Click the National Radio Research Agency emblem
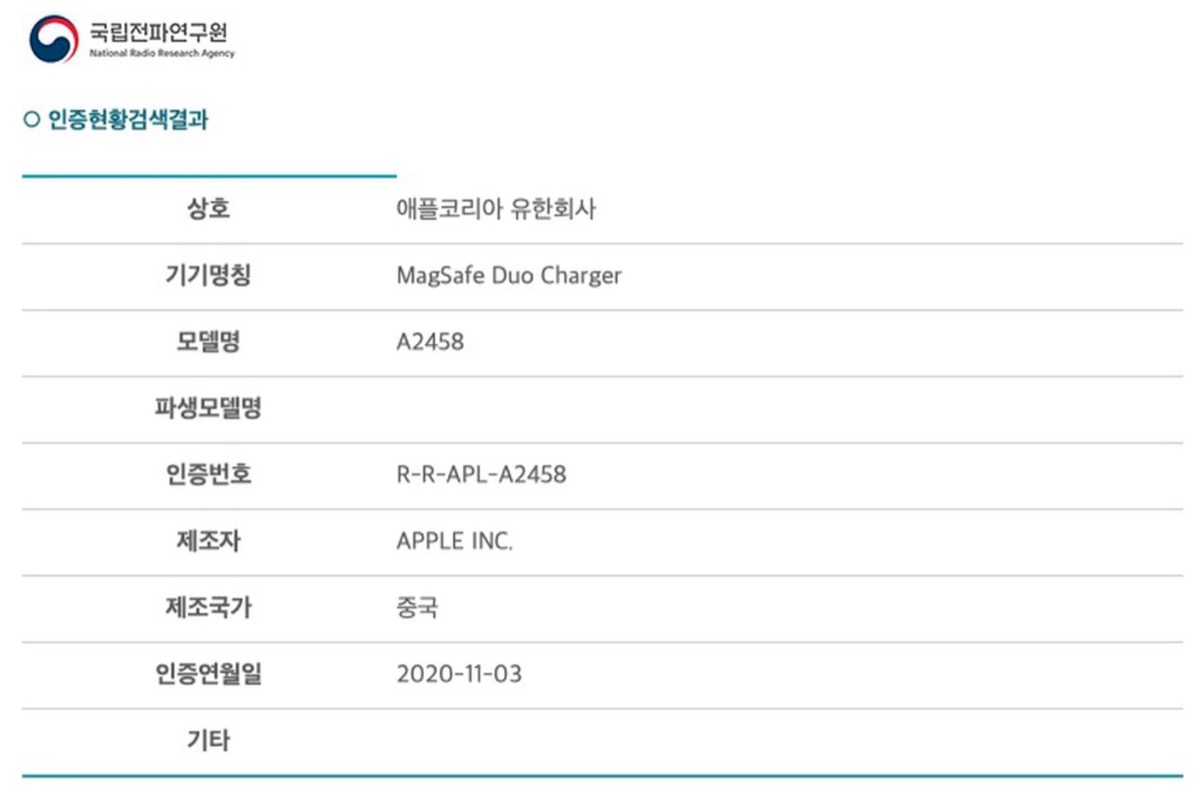Viewport: 1200px width, 801px height. [x=53, y=39]
